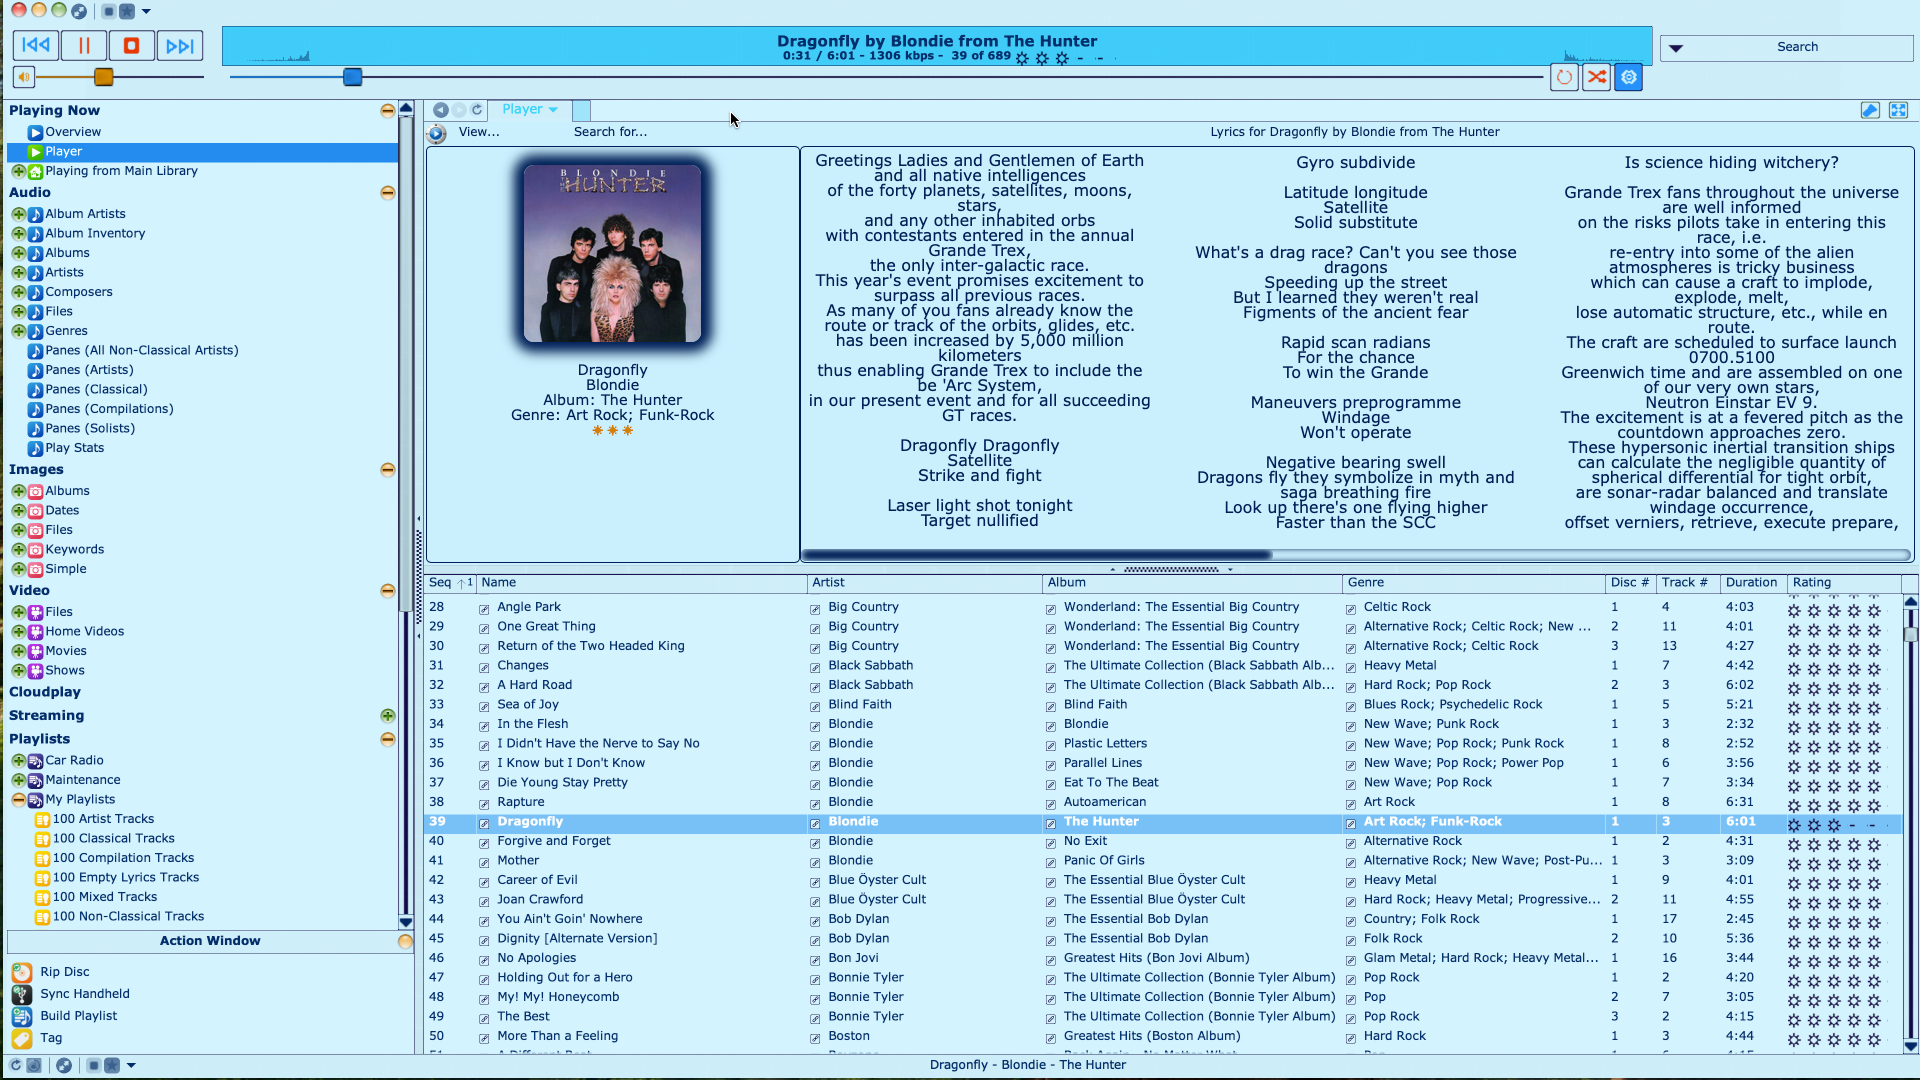
Task: Click the lyrics horizontal scrollbar
Action: click(x=1036, y=555)
